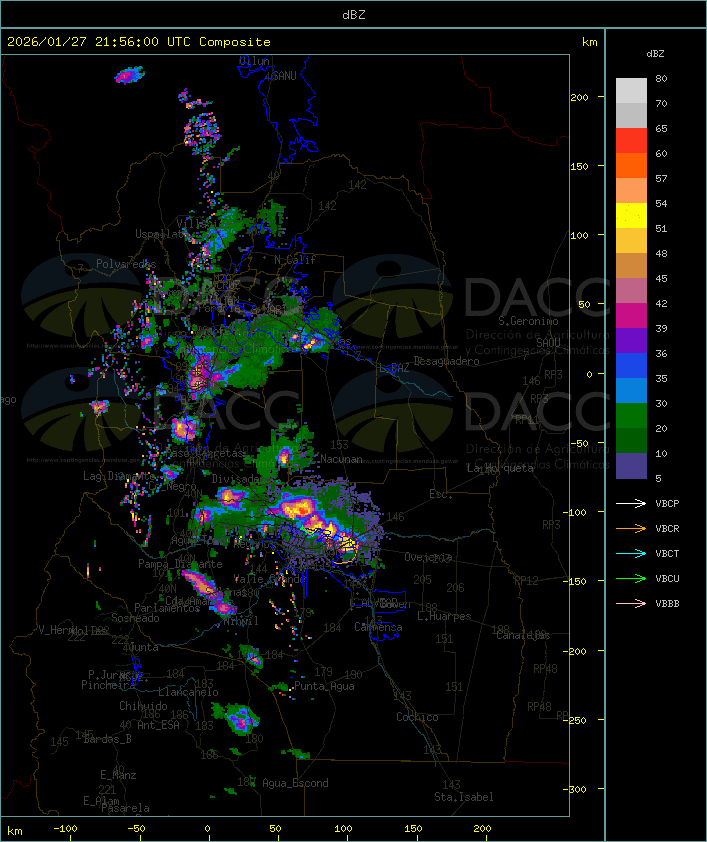Click the S.Geronimo label on the right
The height and width of the screenshot is (842, 707).
(526, 322)
